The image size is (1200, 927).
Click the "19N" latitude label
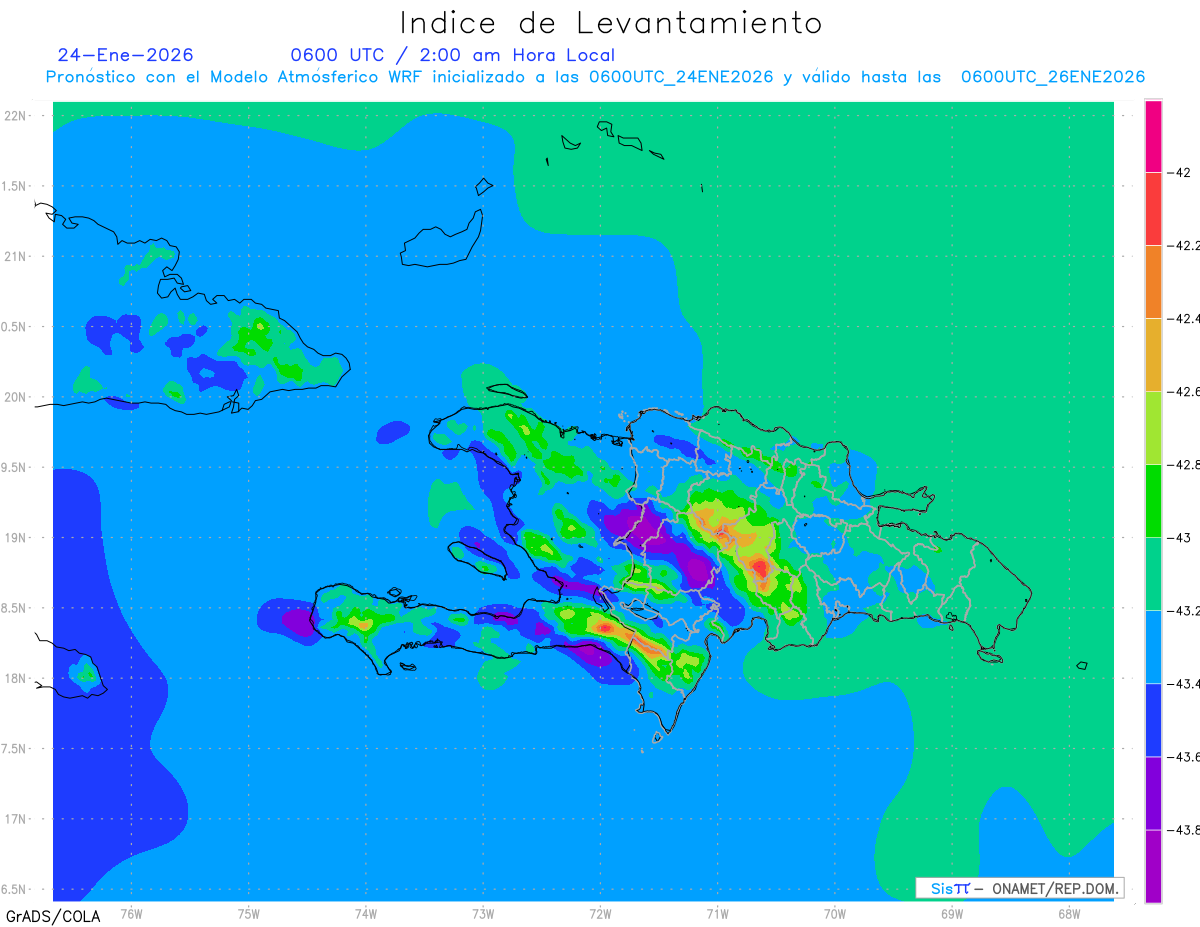(16, 538)
